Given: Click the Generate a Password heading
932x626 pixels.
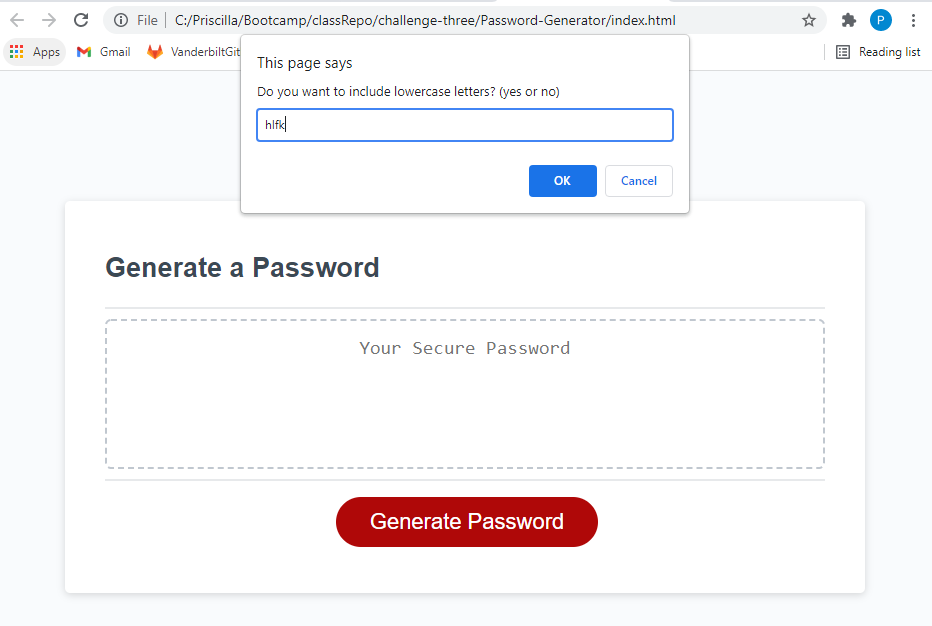Looking at the screenshot, I should [x=241, y=267].
